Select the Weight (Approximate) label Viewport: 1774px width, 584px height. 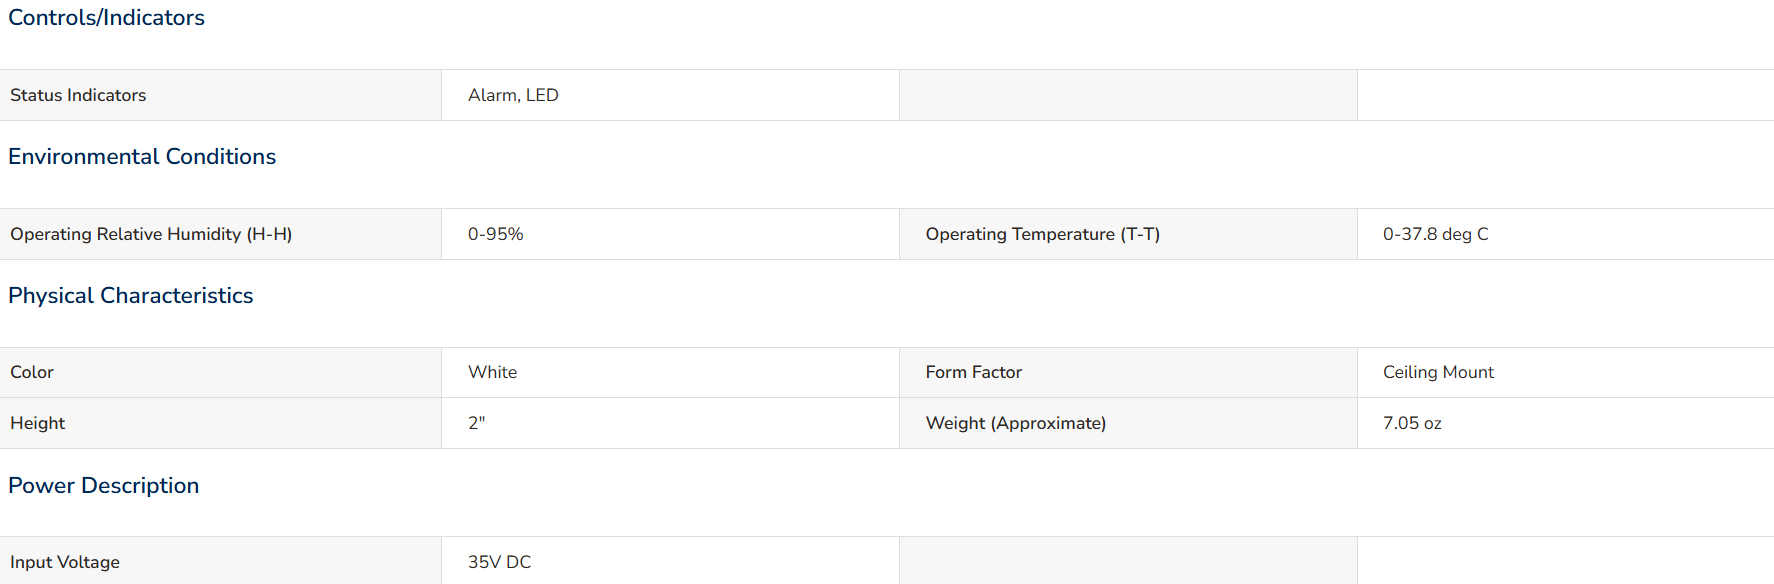click(x=1016, y=423)
